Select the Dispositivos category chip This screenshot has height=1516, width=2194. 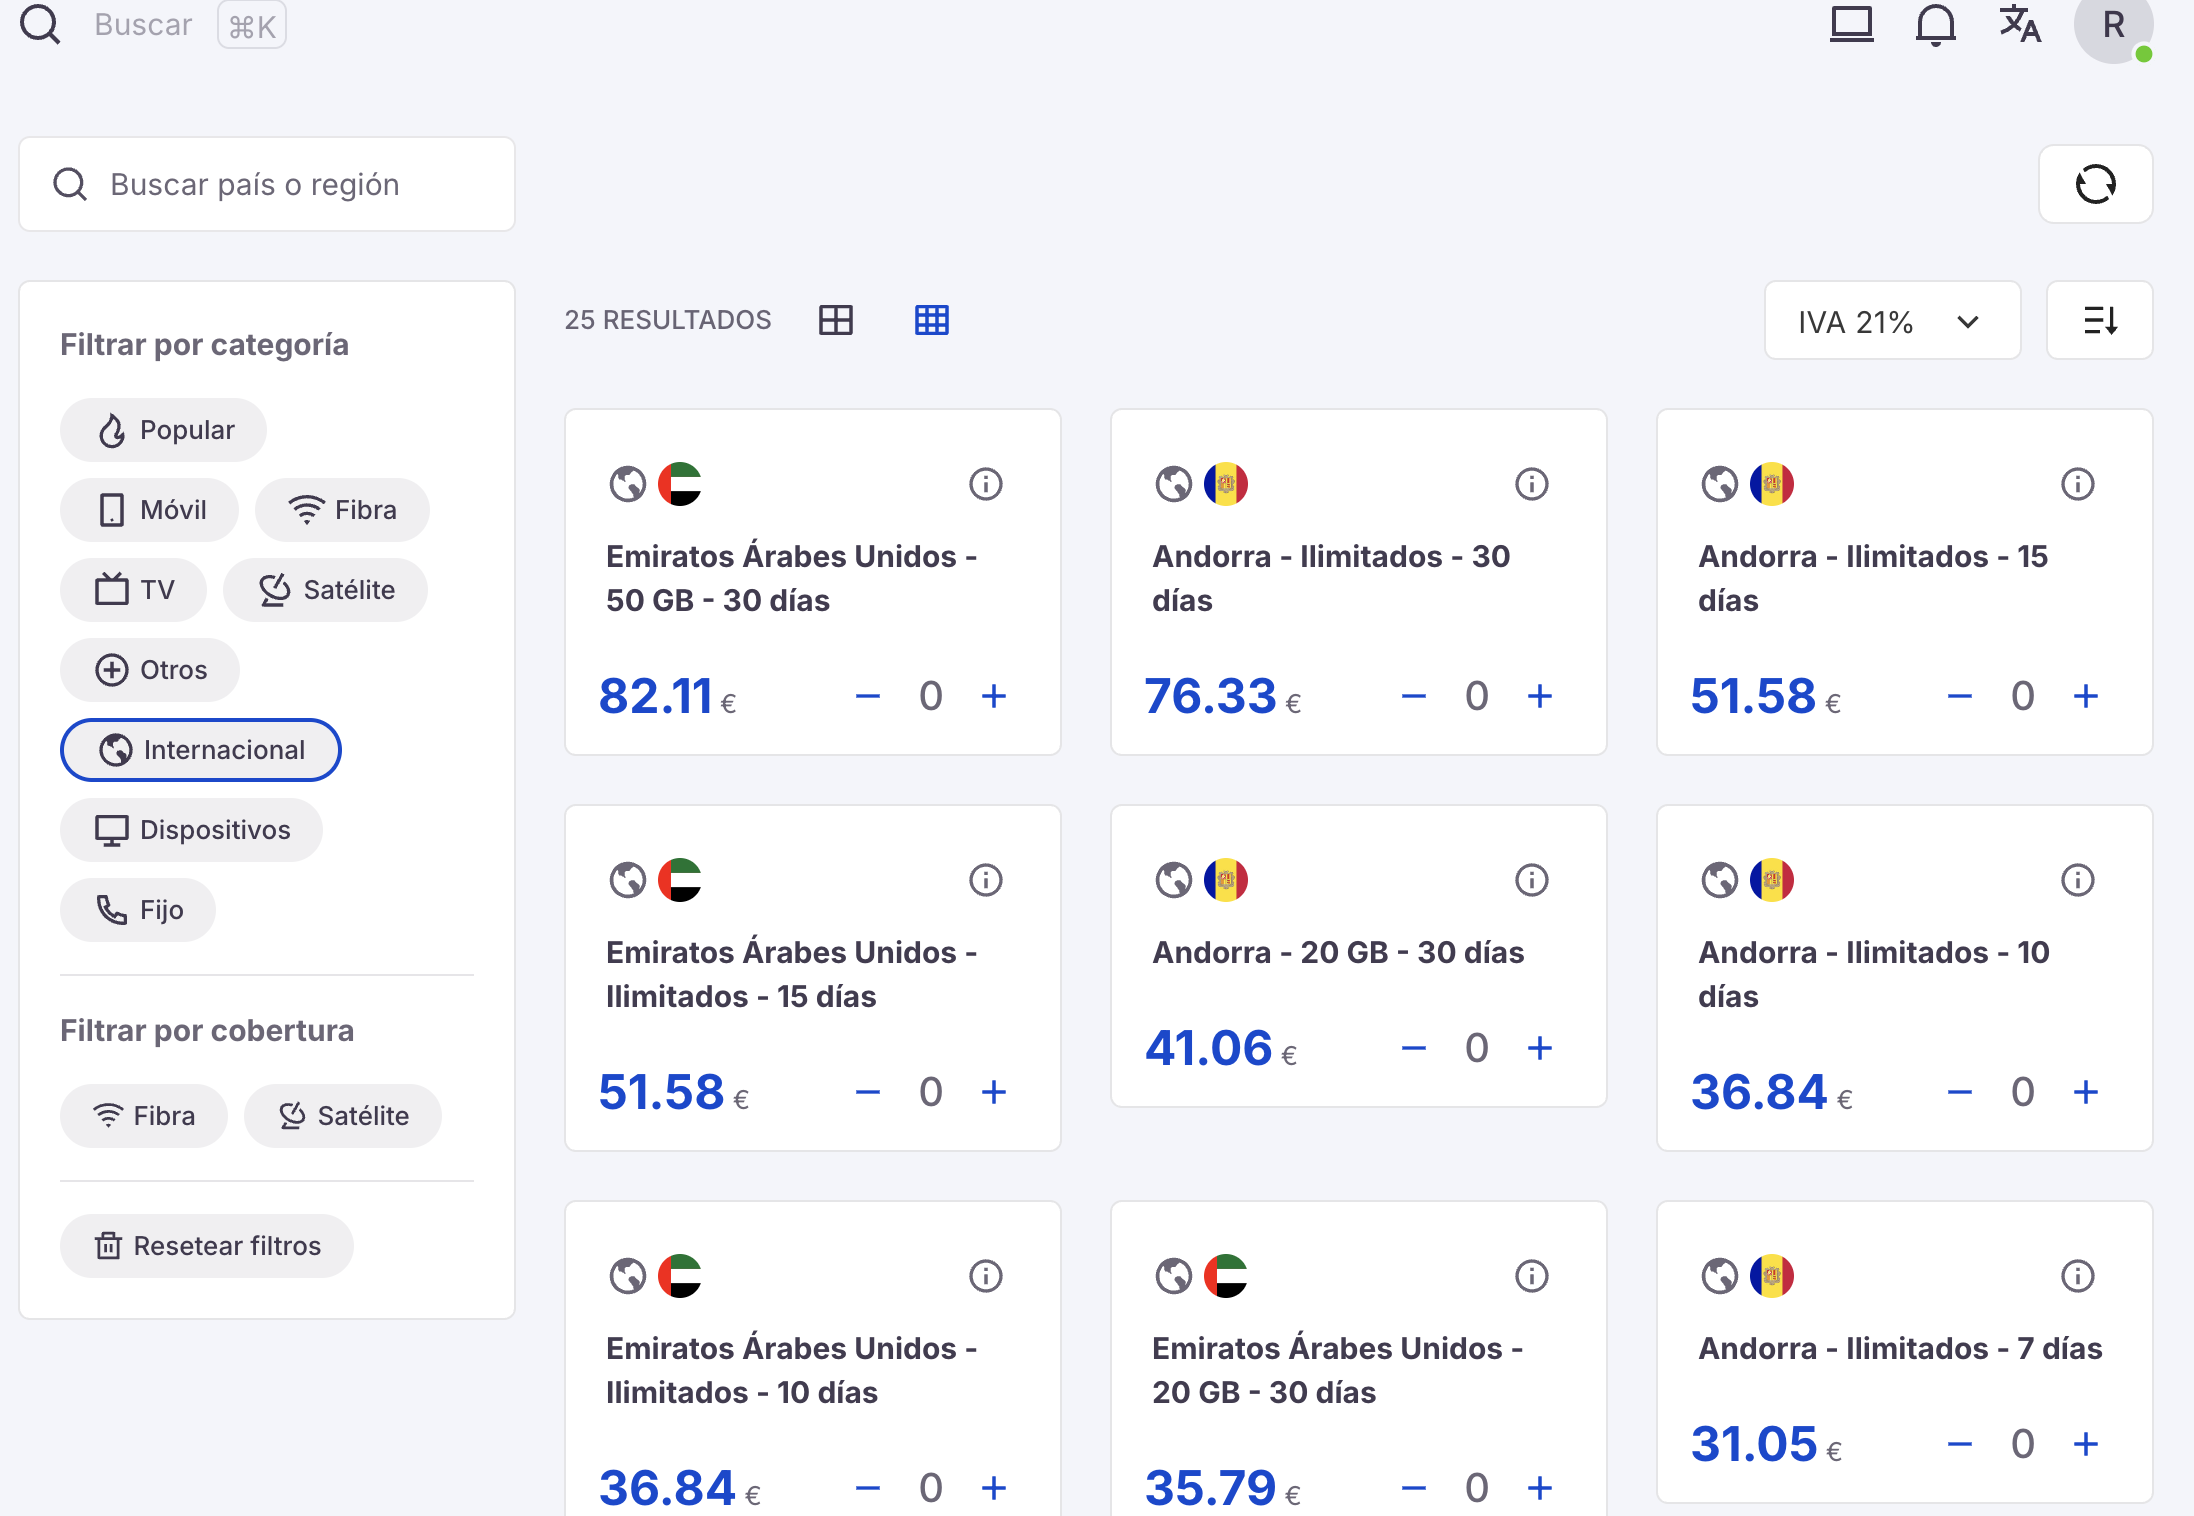point(191,830)
